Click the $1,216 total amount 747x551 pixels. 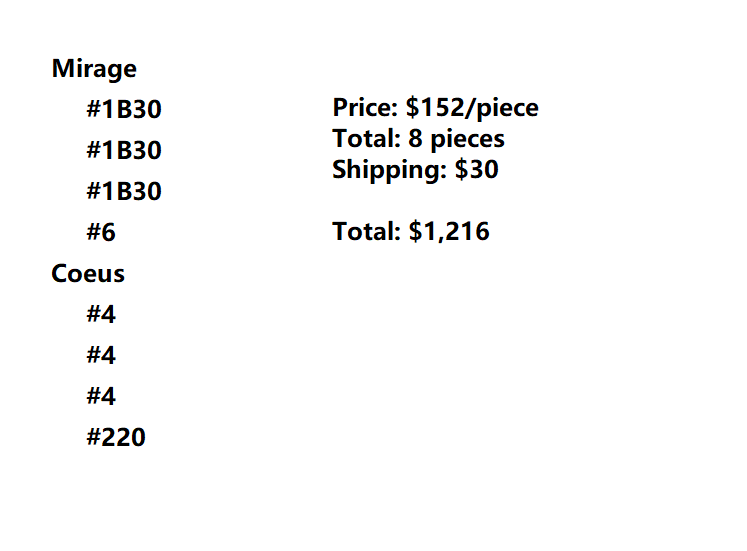pos(449,232)
